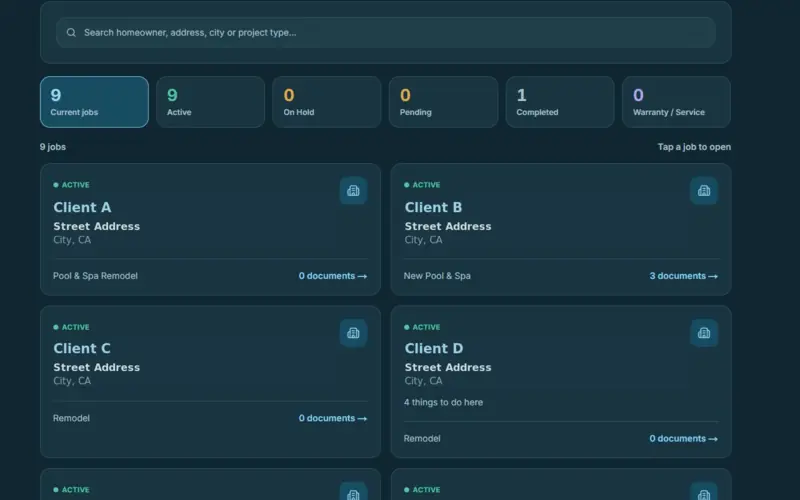Open the Client B job

tap(561, 230)
